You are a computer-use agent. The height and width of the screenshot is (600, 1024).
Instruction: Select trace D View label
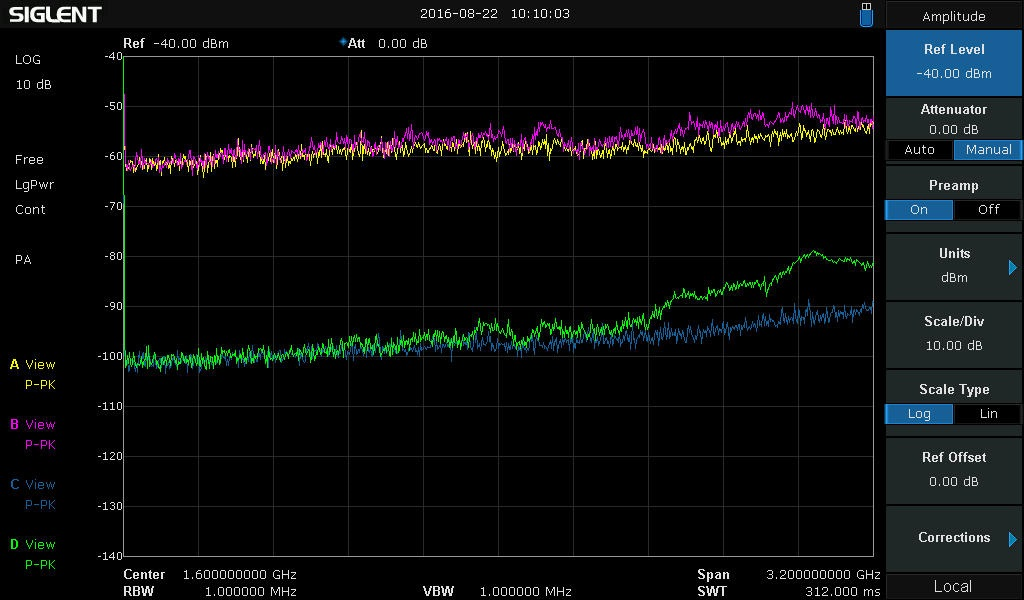pos(33,545)
